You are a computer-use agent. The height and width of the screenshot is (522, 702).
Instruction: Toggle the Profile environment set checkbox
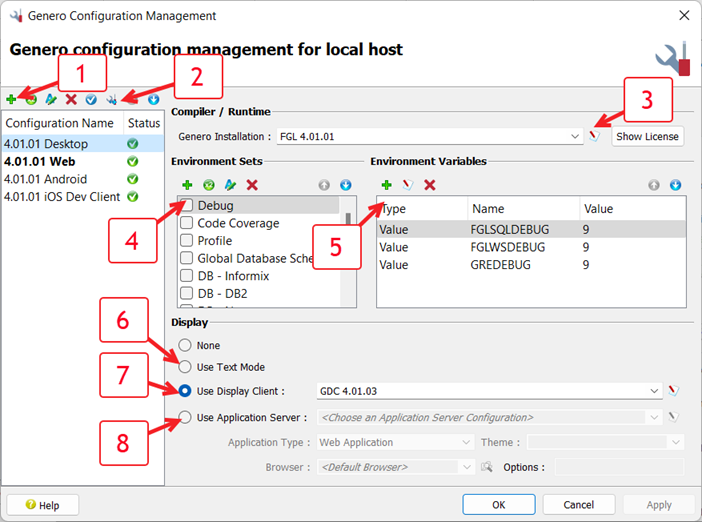point(186,240)
